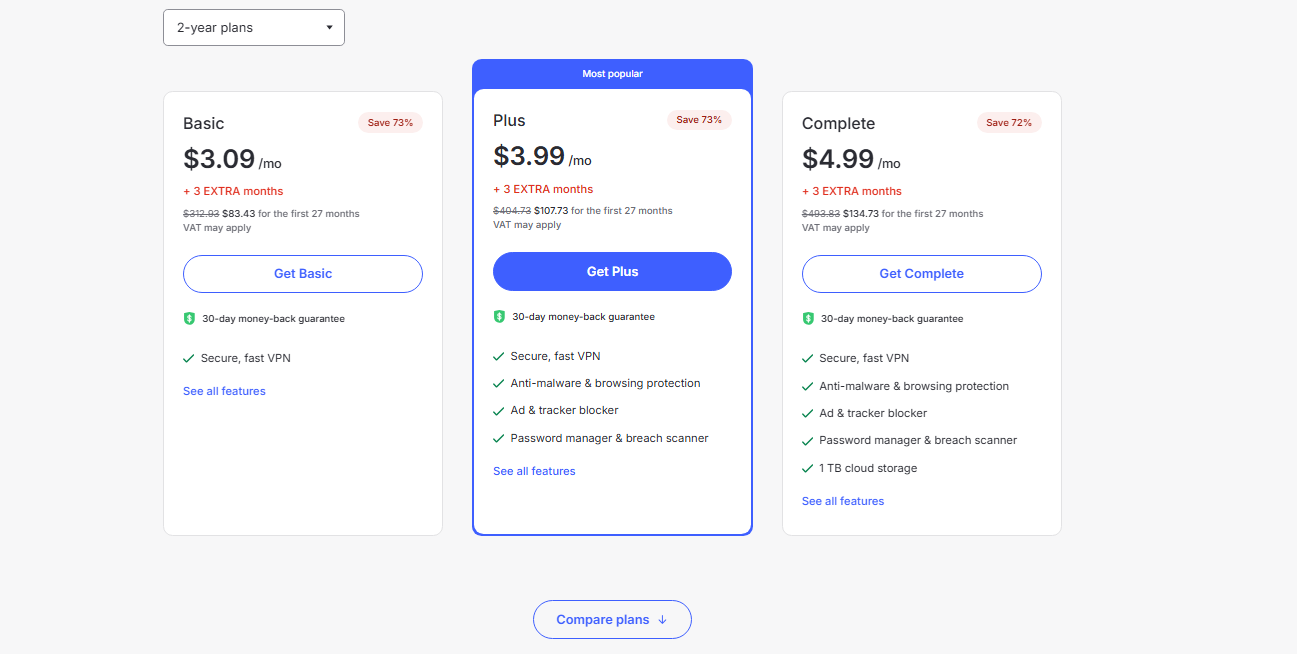Click the Get Plus button
Screen dimensions: 1297x654
click(x=612, y=272)
